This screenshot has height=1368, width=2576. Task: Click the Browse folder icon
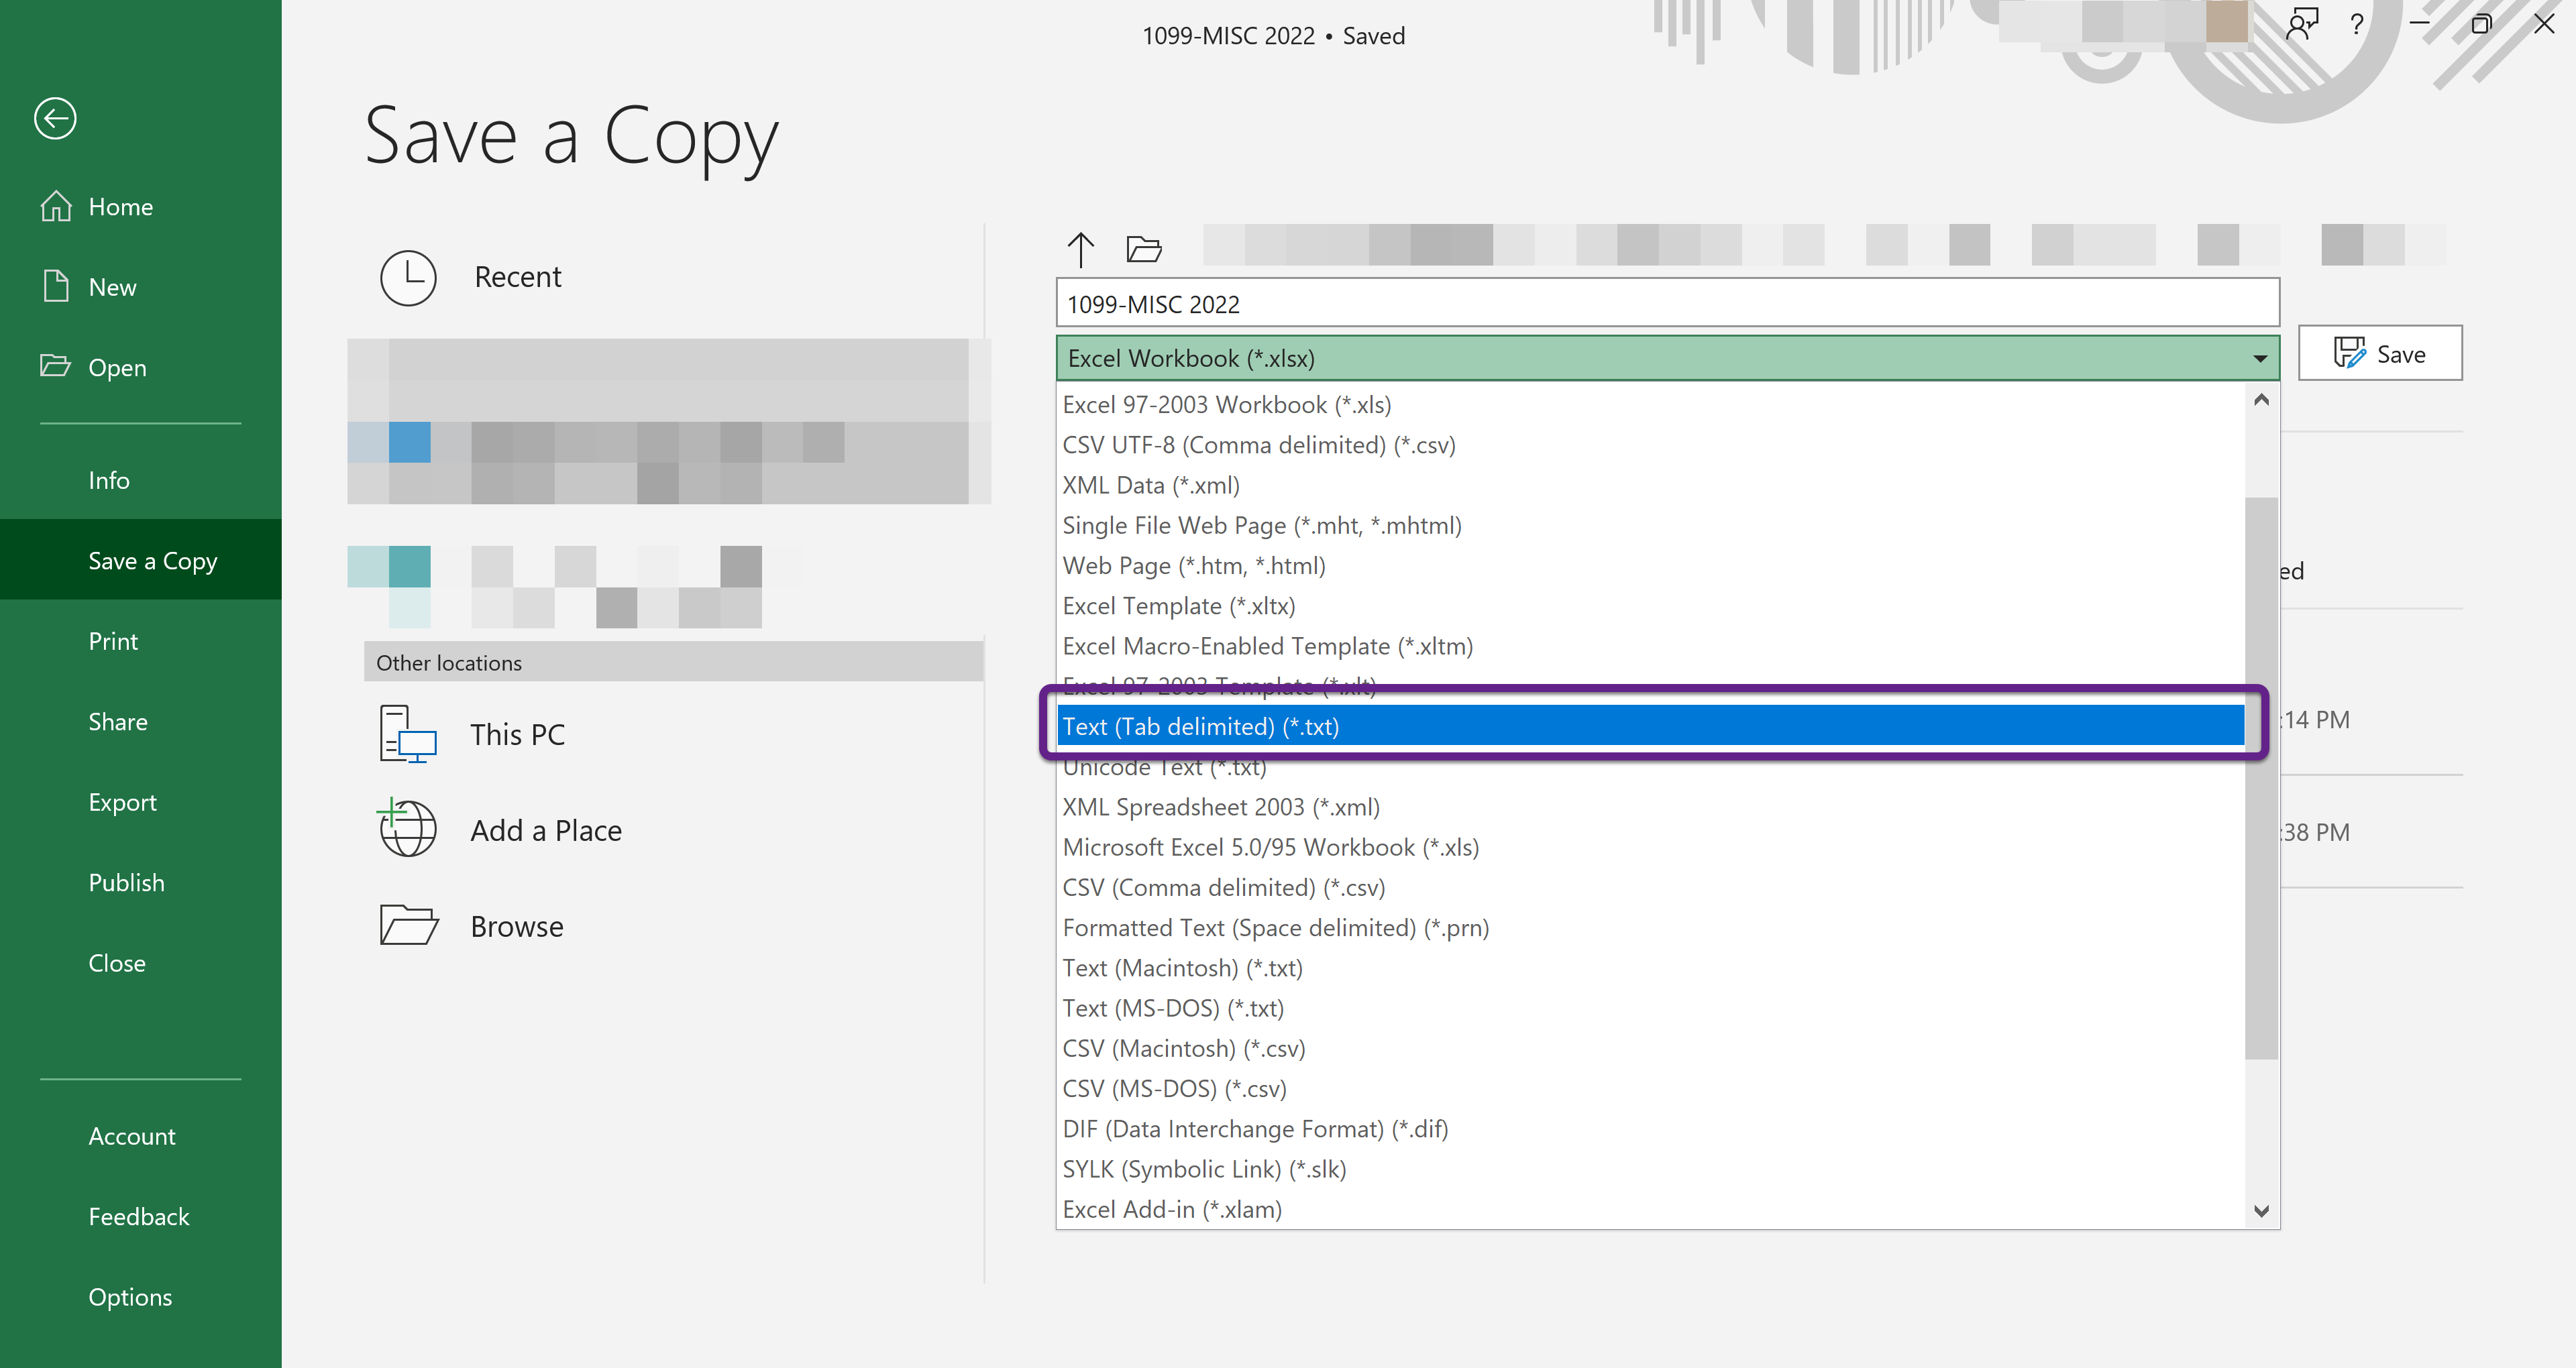tap(408, 925)
